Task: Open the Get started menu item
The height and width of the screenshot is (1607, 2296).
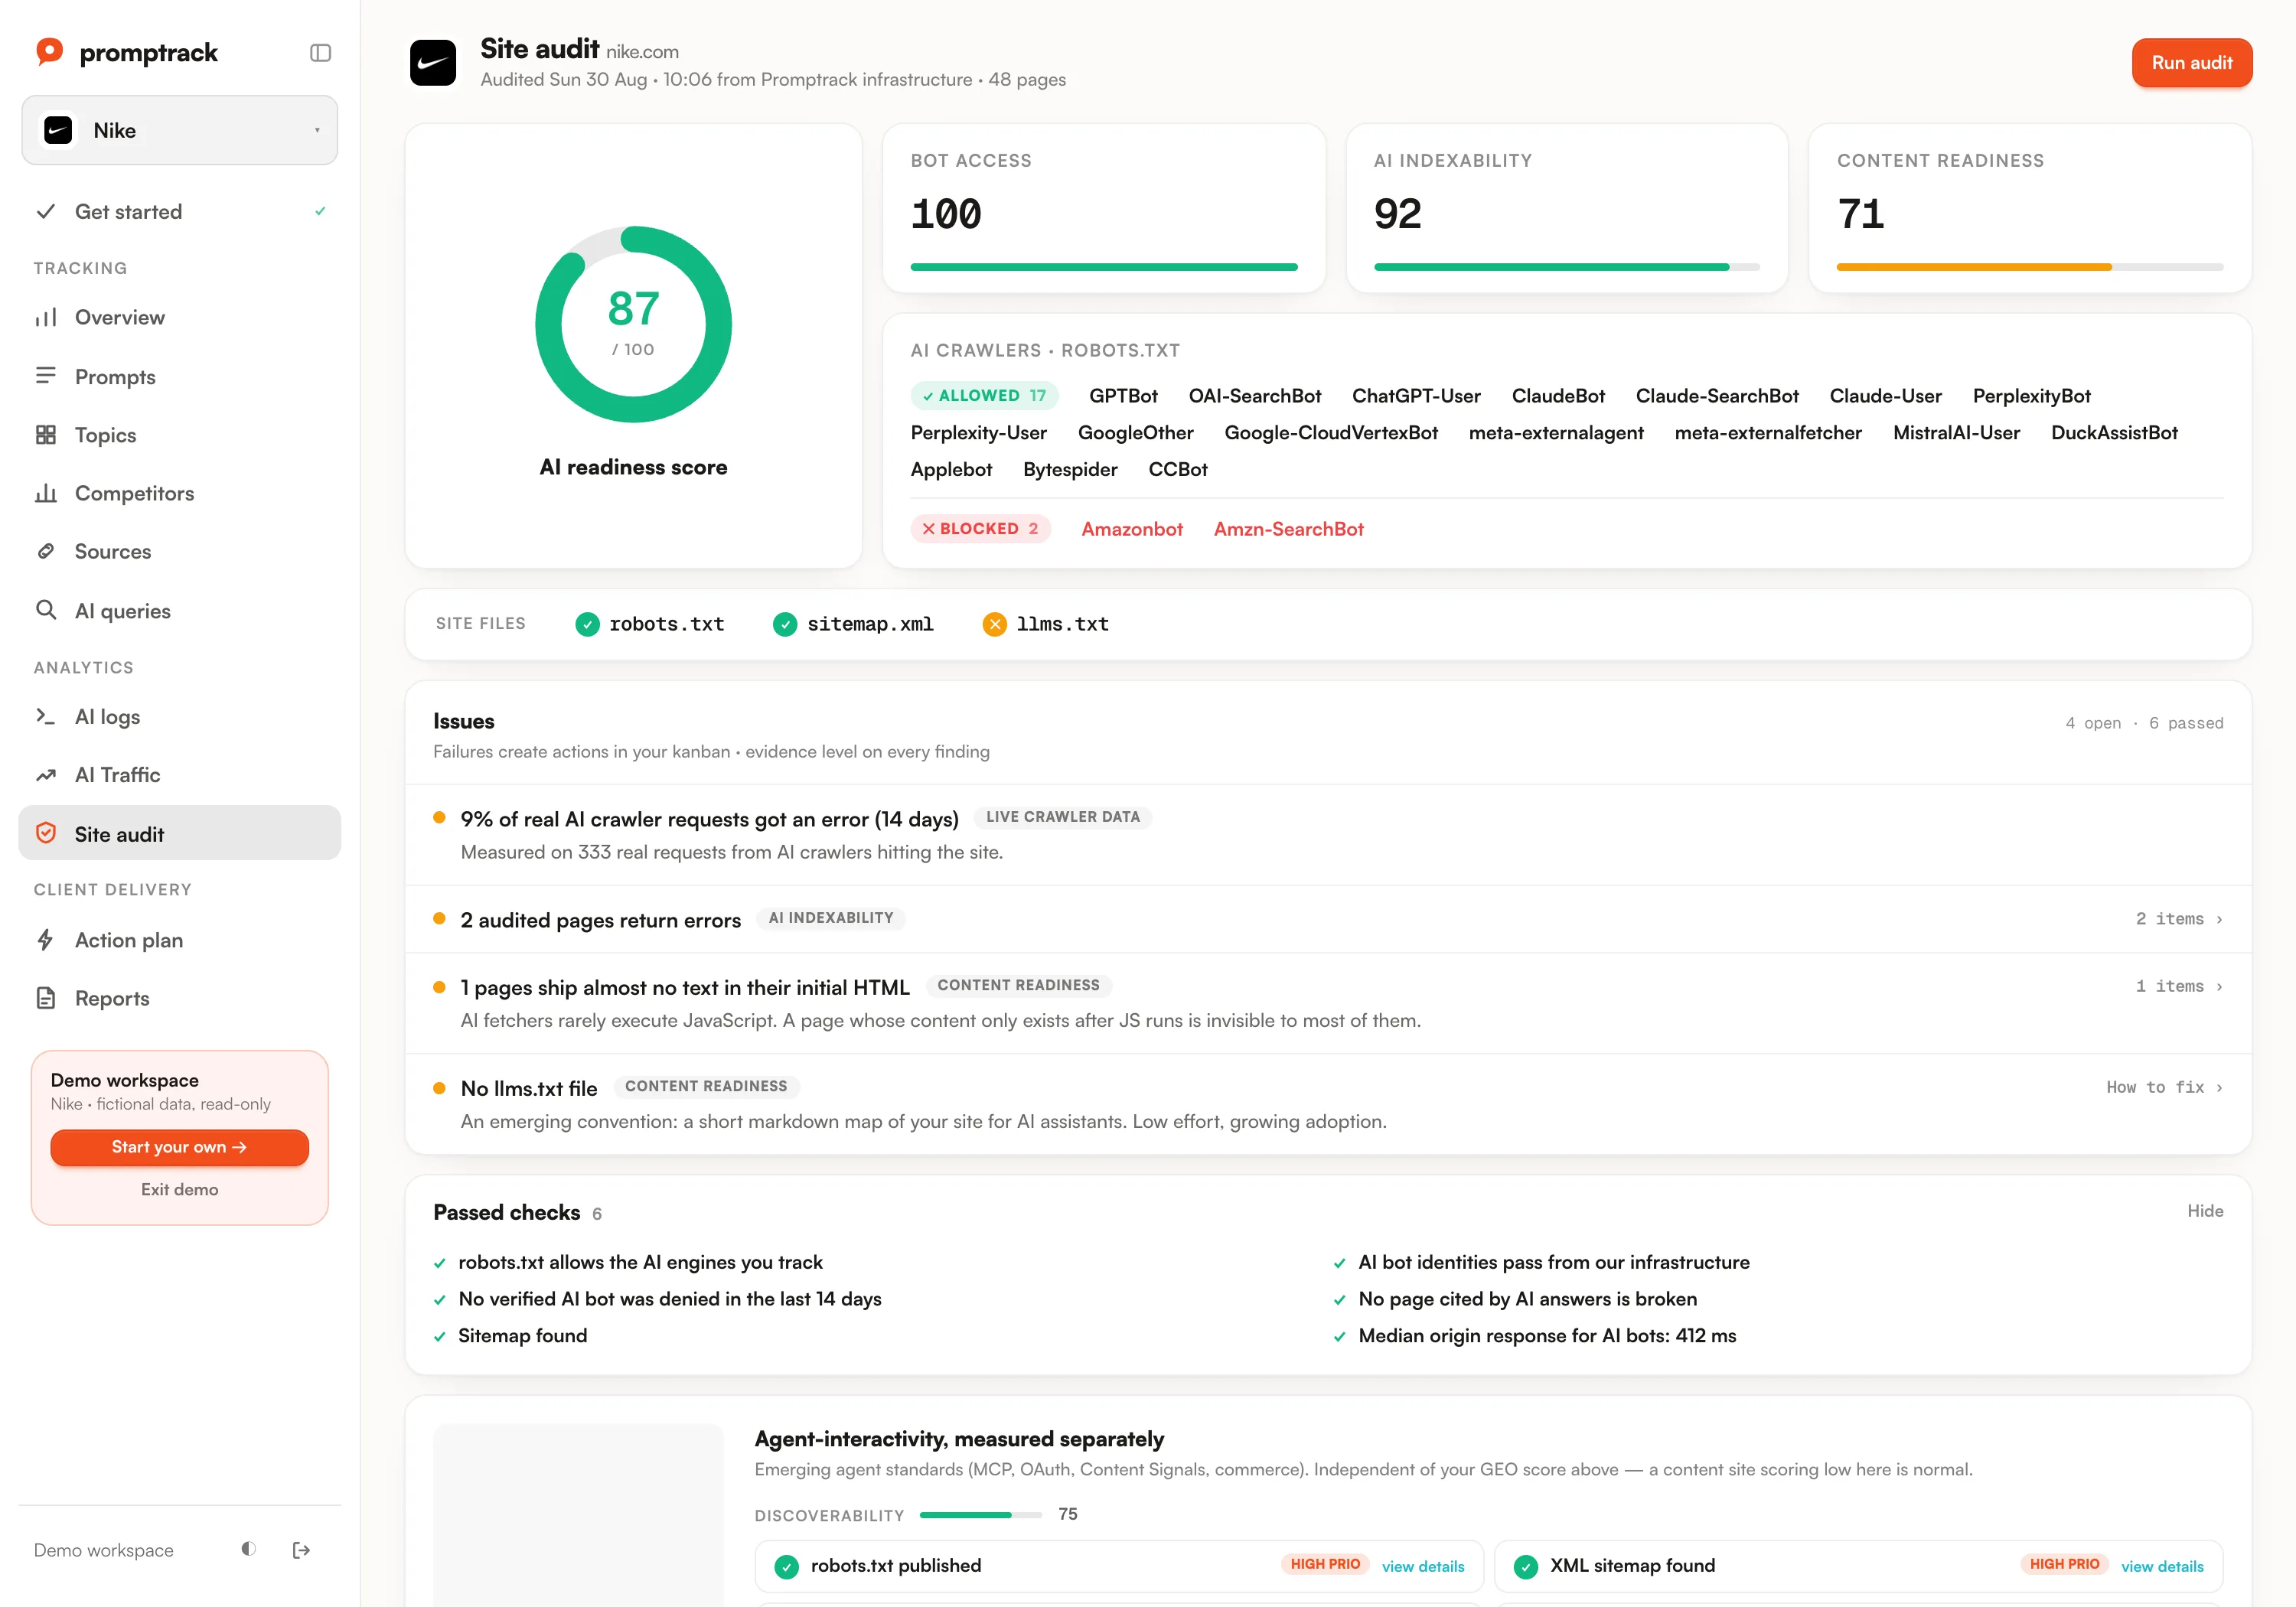Action: [x=180, y=211]
